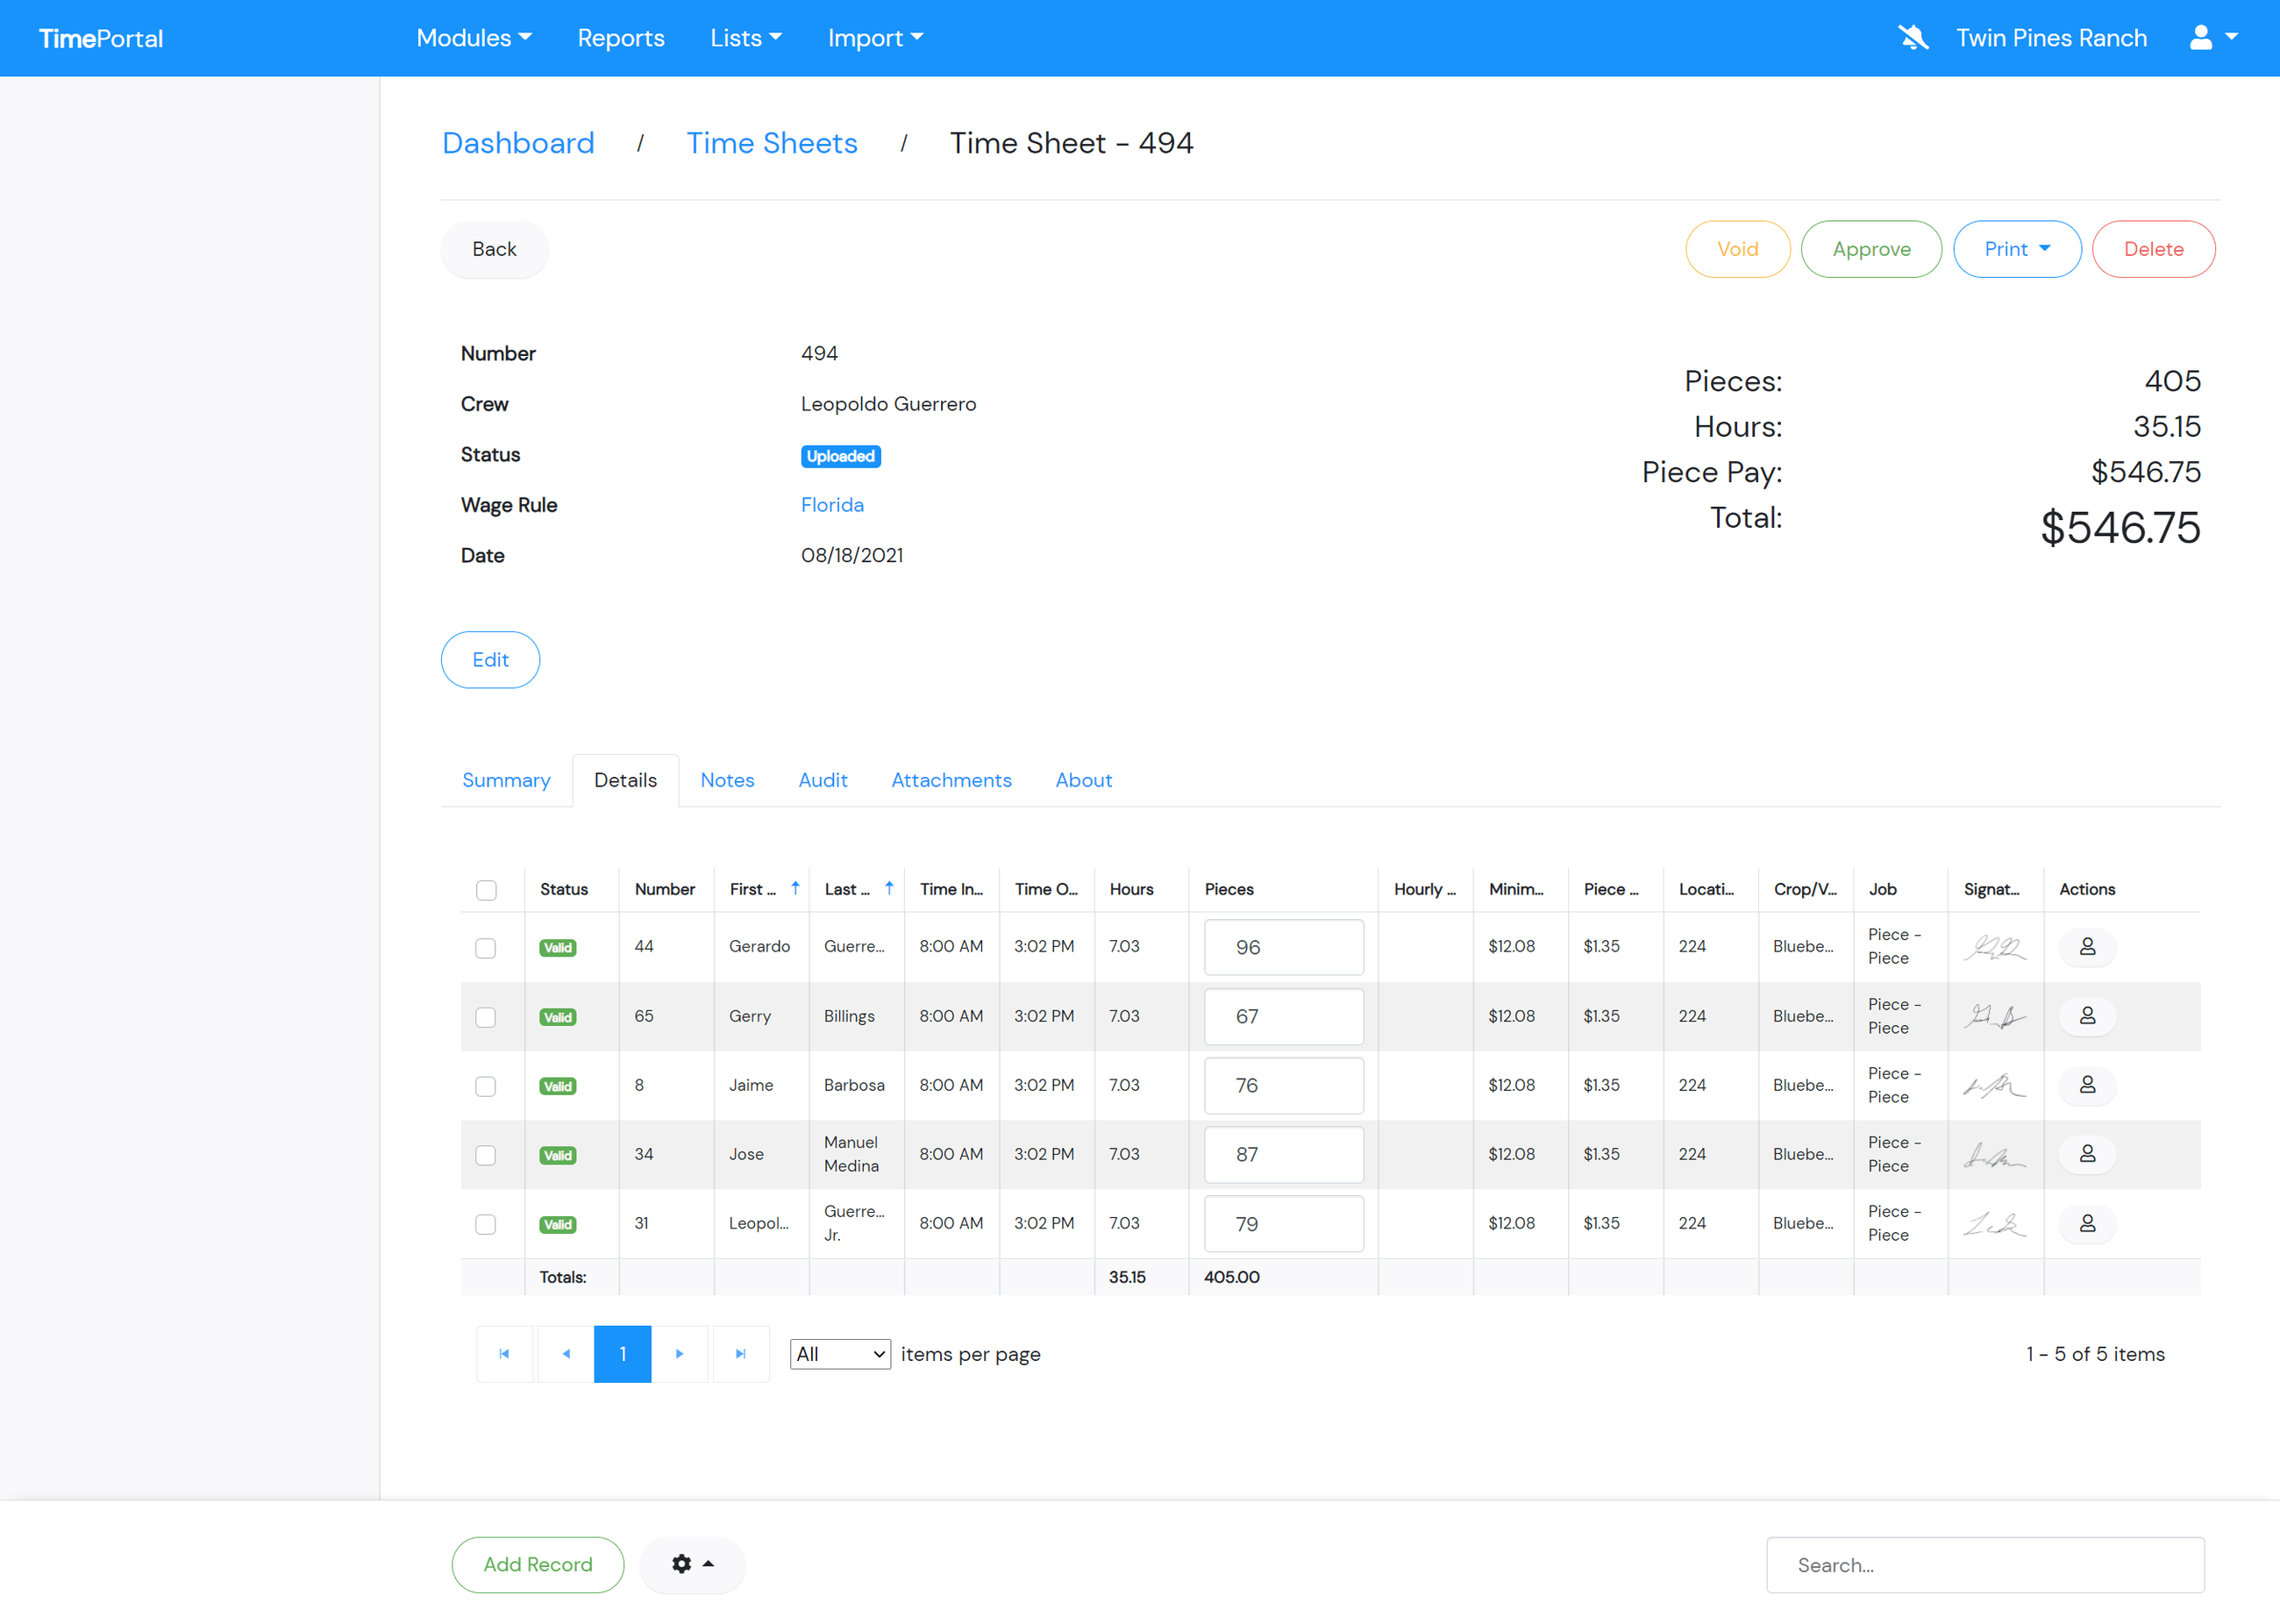Click inside the Search field at bottom right

coord(1985,1564)
